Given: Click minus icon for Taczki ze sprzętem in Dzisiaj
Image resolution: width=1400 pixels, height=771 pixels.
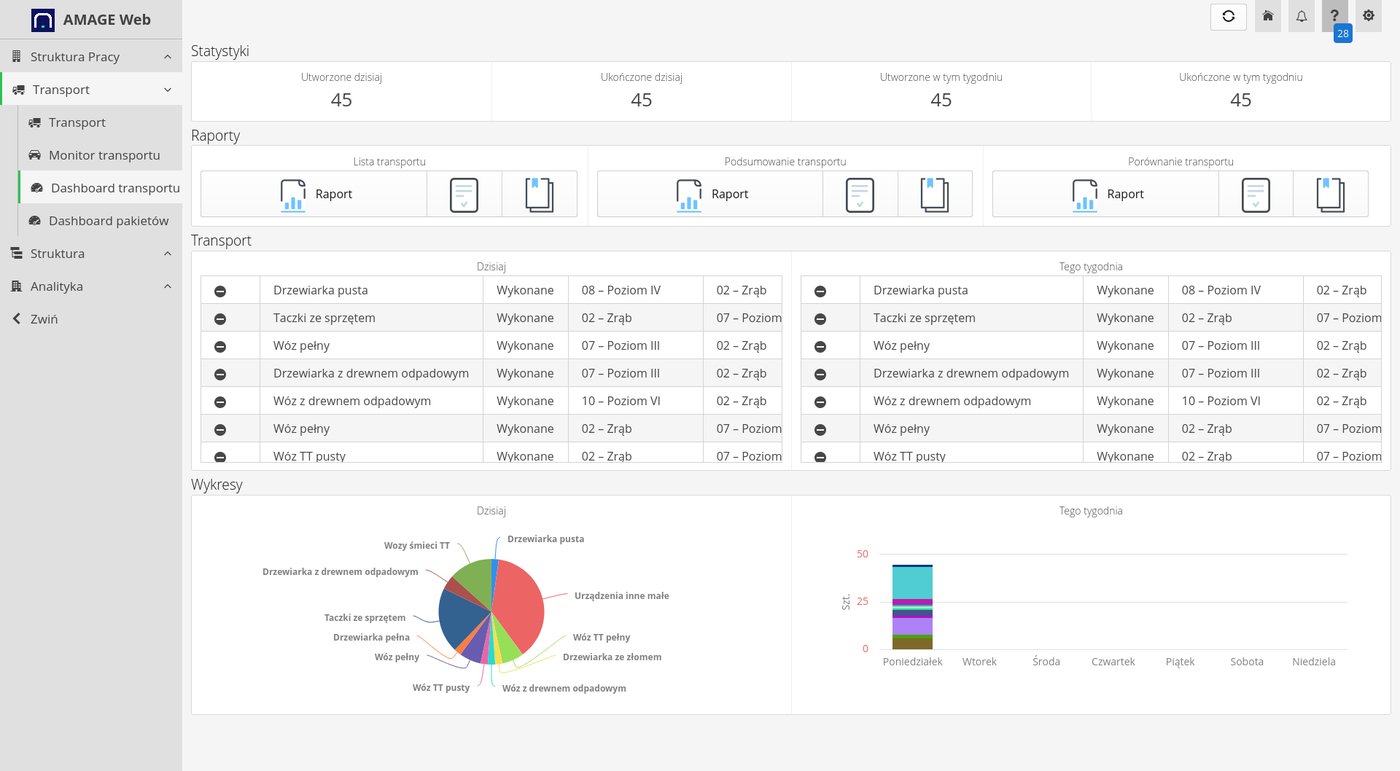Looking at the screenshot, I should tap(220, 319).
